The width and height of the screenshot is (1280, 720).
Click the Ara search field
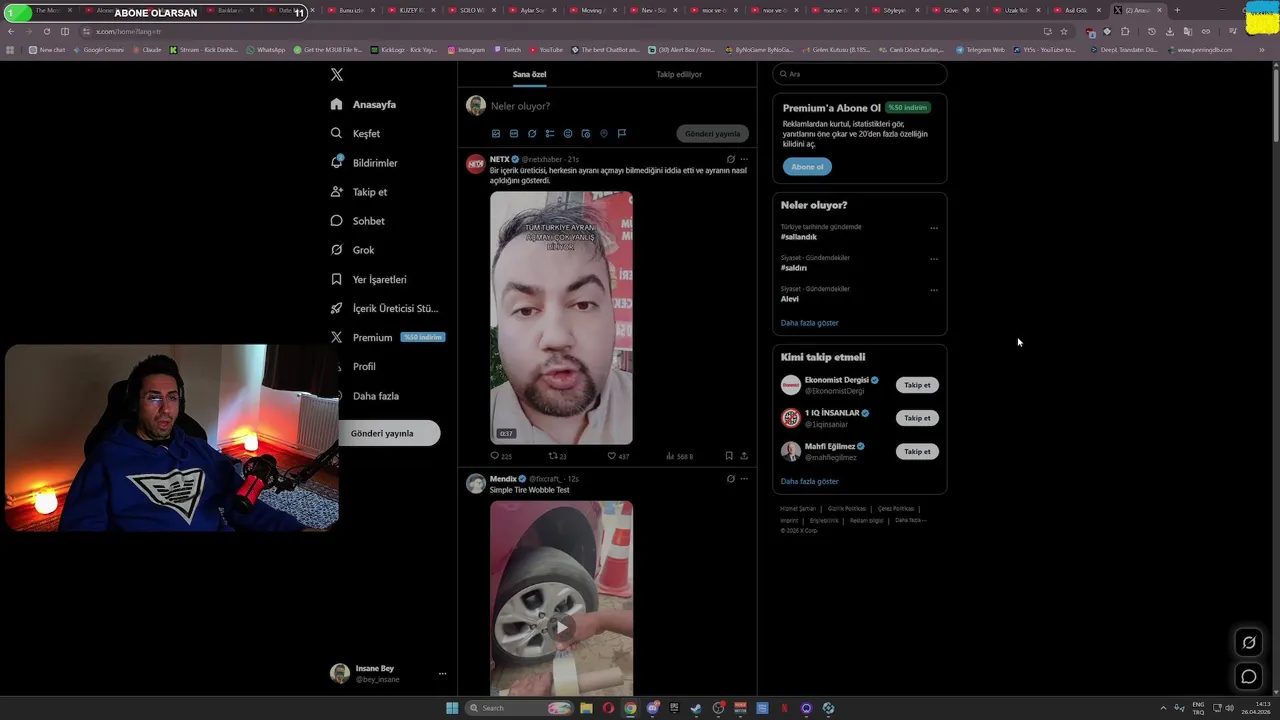point(860,74)
